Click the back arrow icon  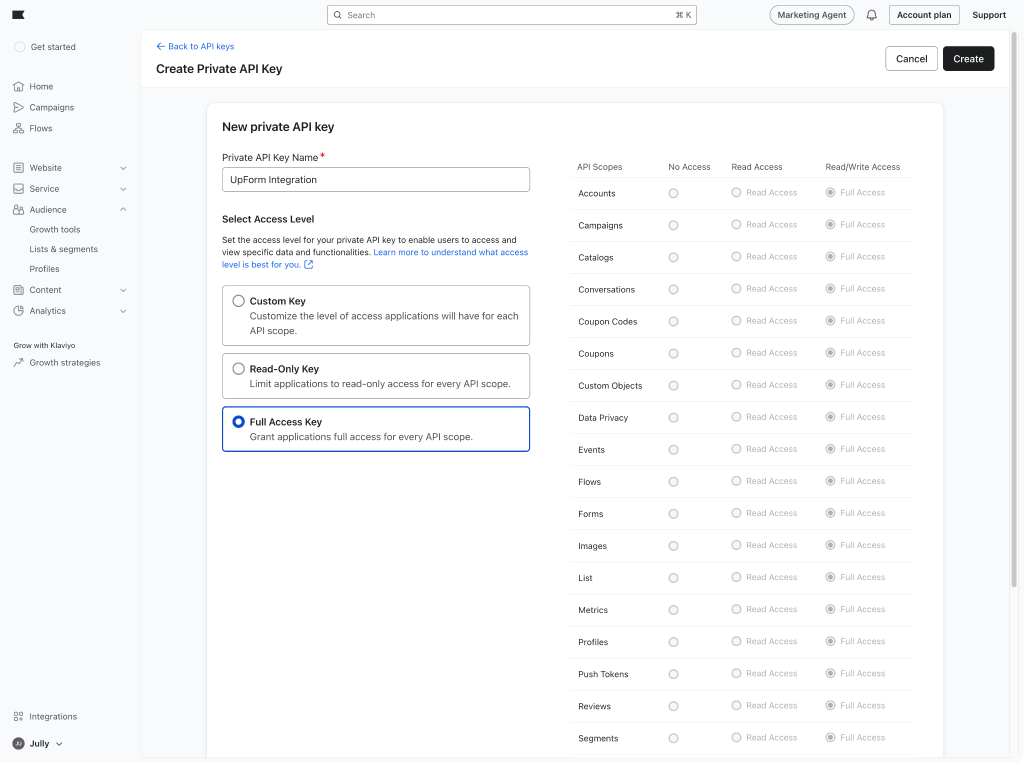coord(161,46)
